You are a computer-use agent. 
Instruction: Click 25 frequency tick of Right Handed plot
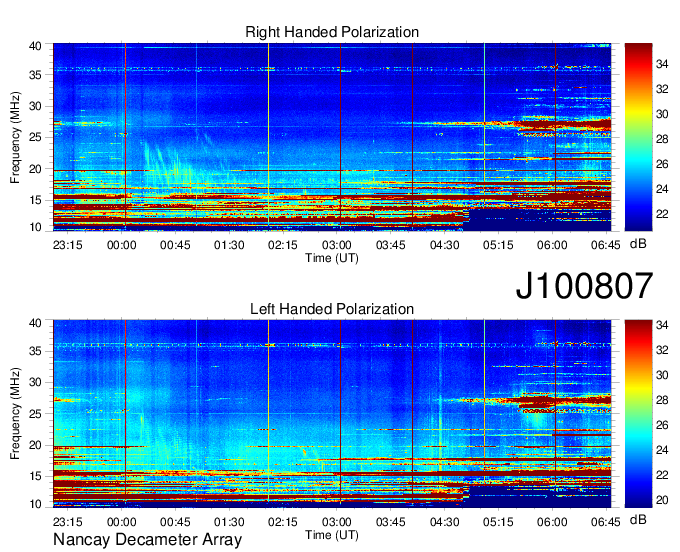point(35,137)
